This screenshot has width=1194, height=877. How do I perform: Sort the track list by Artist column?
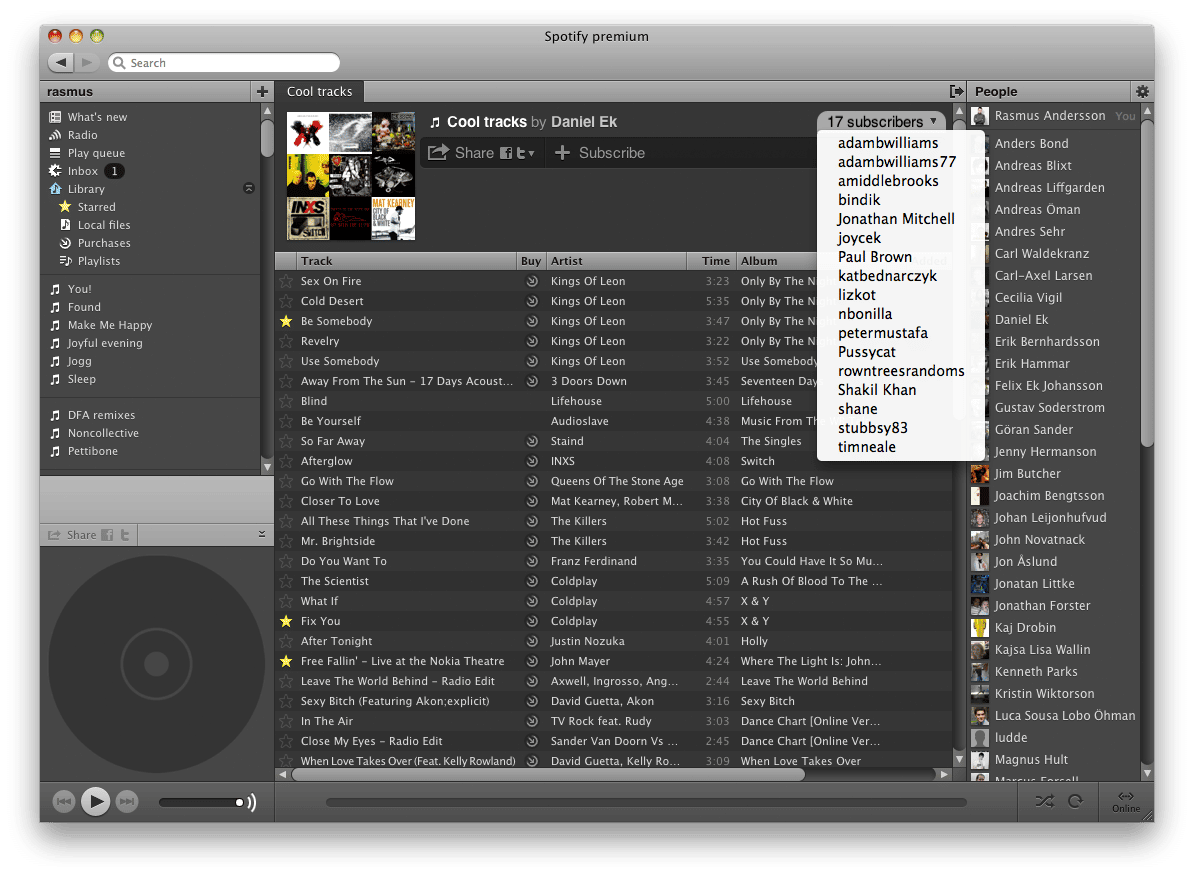(x=616, y=261)
